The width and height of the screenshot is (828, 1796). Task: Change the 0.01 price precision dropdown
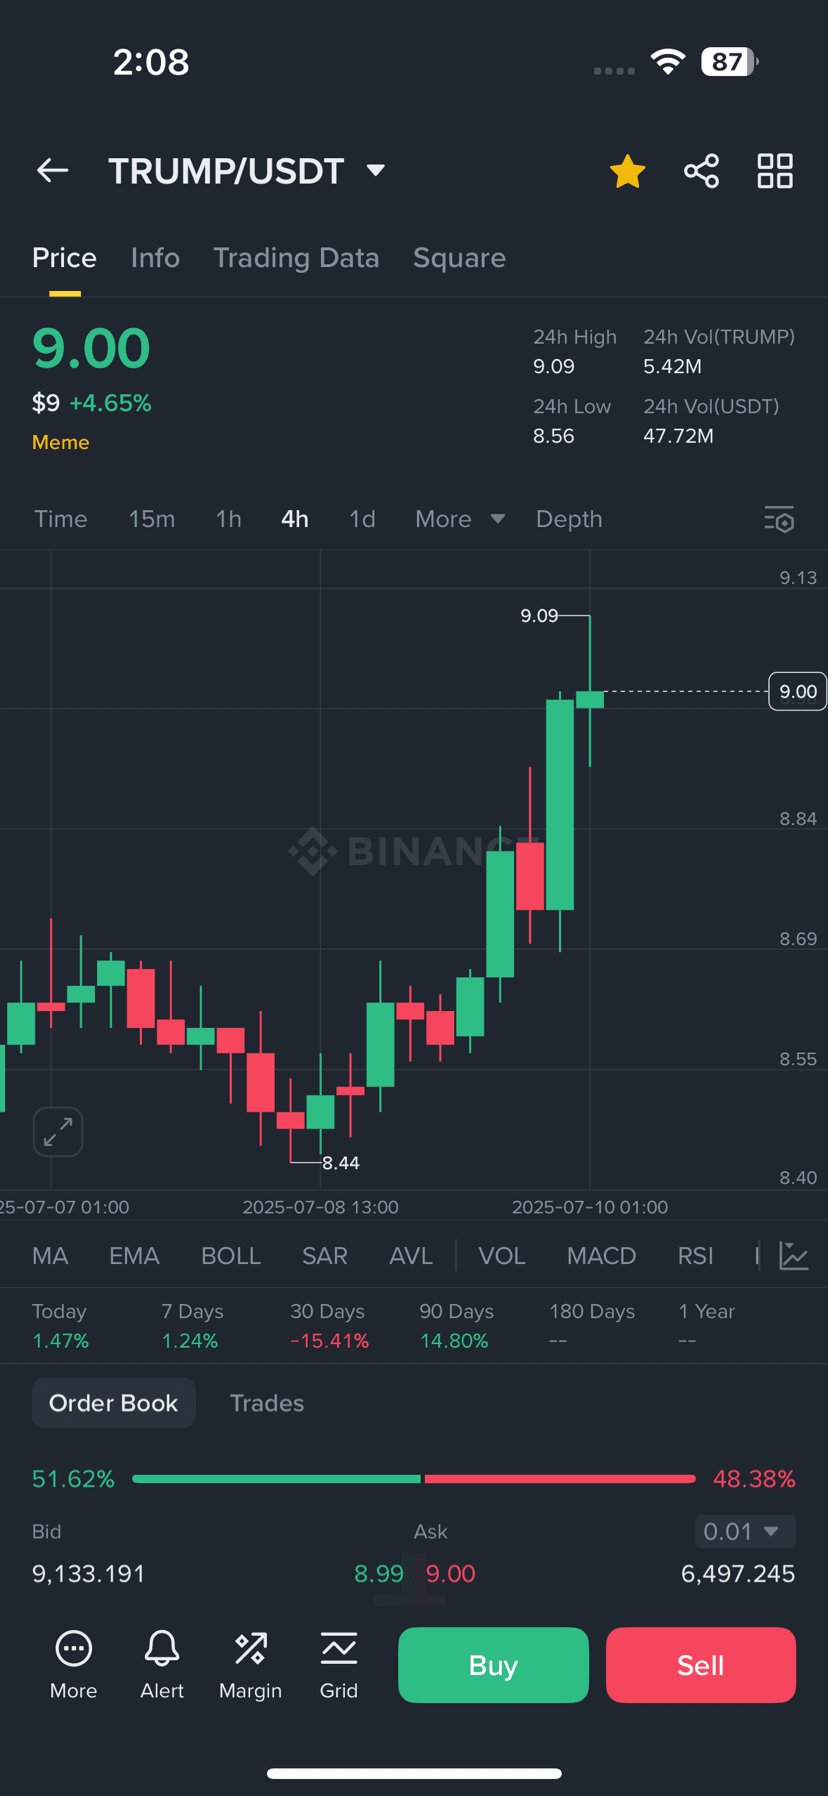tap(745, 1531)
